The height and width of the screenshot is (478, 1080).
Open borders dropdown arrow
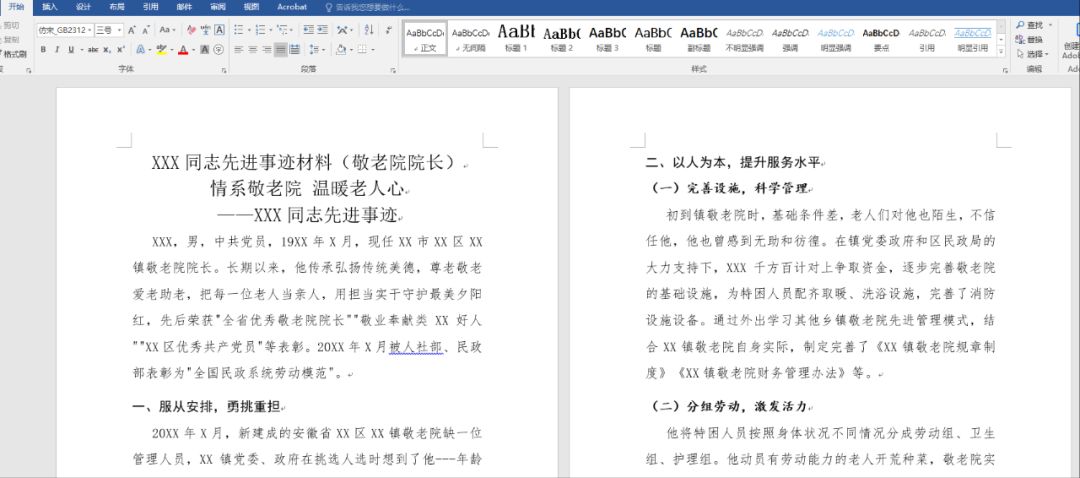pos(373,50)
